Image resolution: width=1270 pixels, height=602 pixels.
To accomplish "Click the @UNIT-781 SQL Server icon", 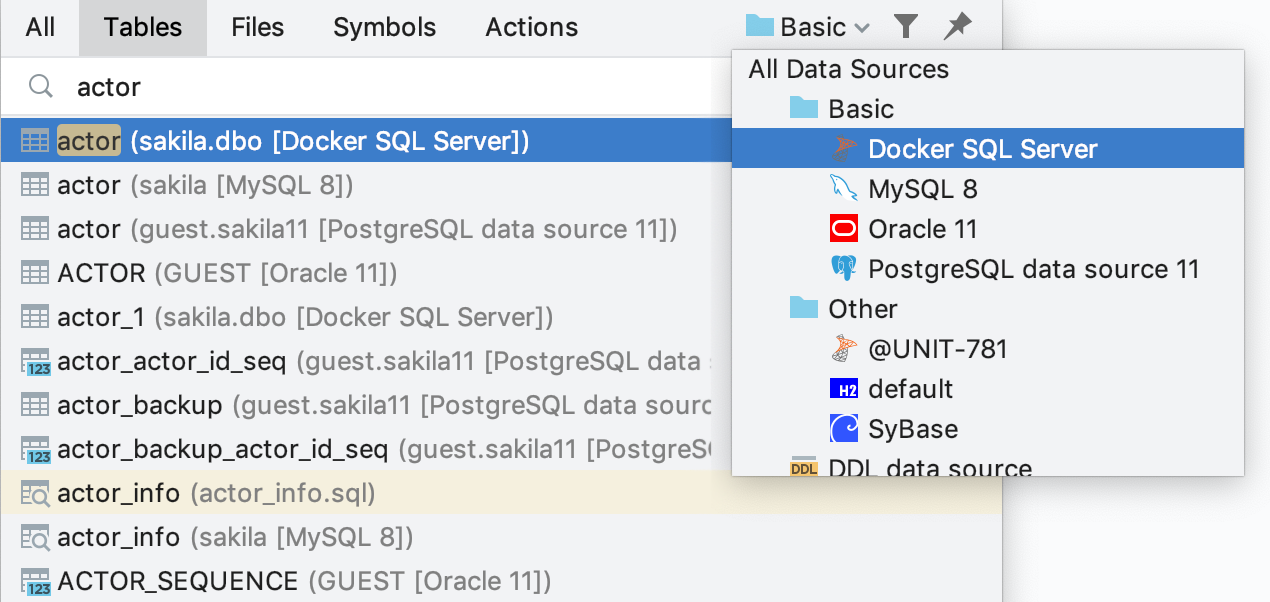I will pos(844,349).
